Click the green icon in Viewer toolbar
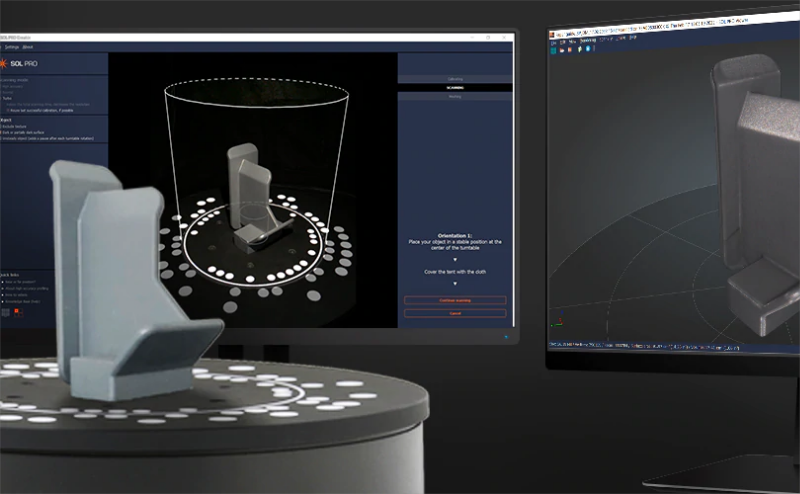The height and width of the screenshot is (494, 800). coord(580,49)
